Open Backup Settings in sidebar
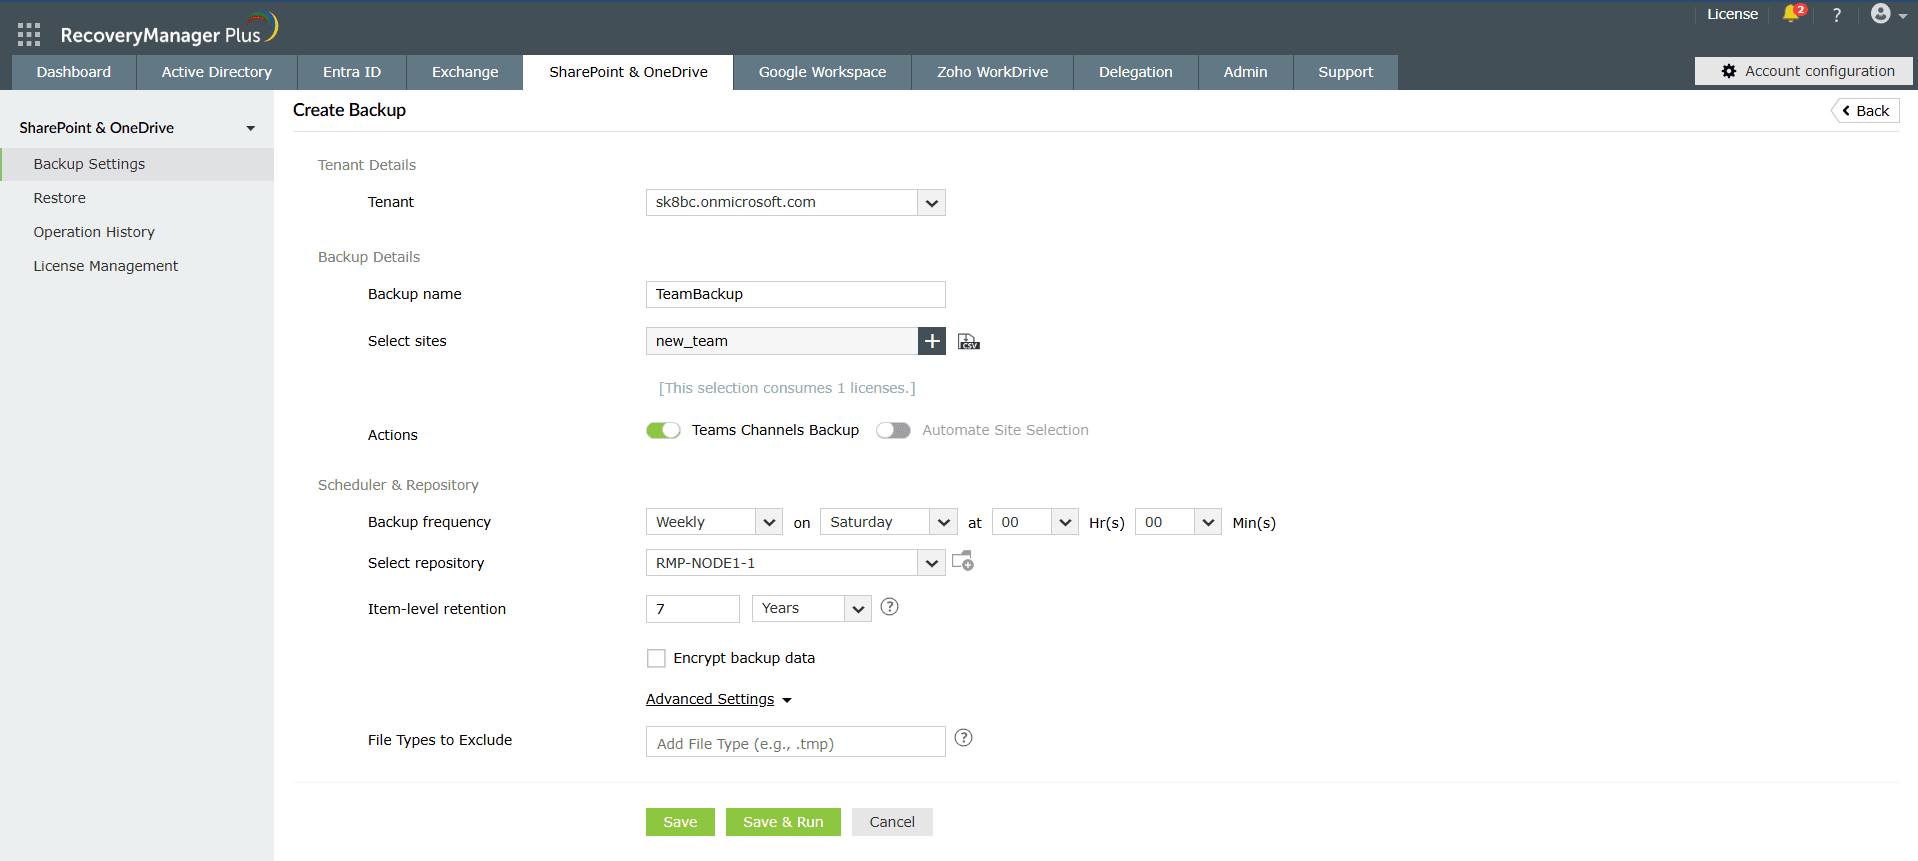The width and height of the screenshot is (1918, 861). click(x=137, y=164)
